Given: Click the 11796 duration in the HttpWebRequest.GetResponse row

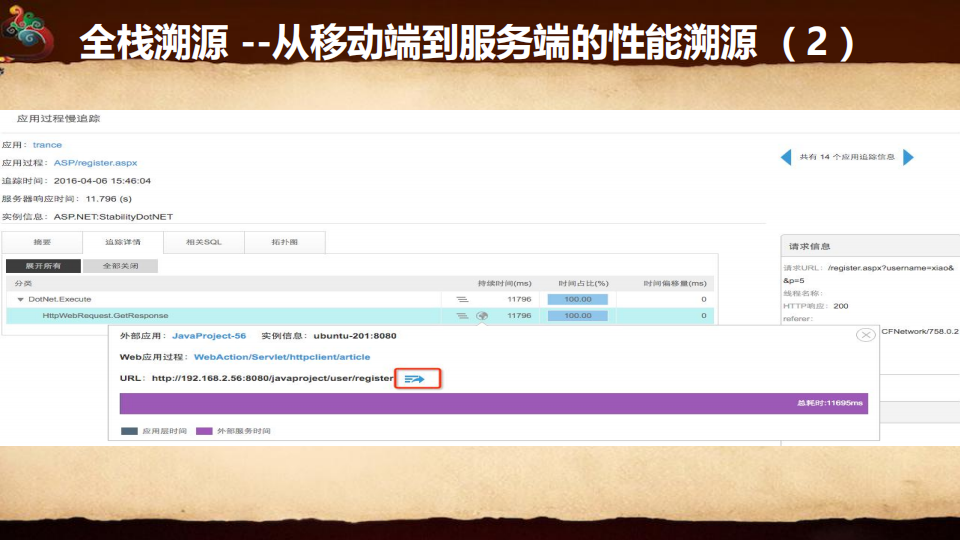Looking at the screenshot, I should 519,316.
